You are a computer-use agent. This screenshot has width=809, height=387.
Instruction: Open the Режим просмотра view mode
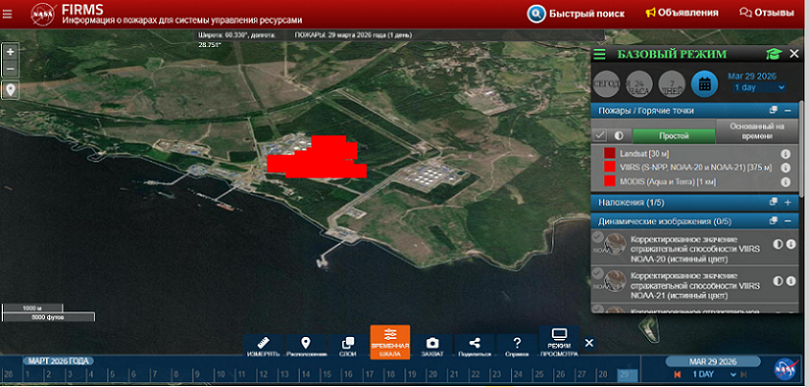[x=559, y=342]
